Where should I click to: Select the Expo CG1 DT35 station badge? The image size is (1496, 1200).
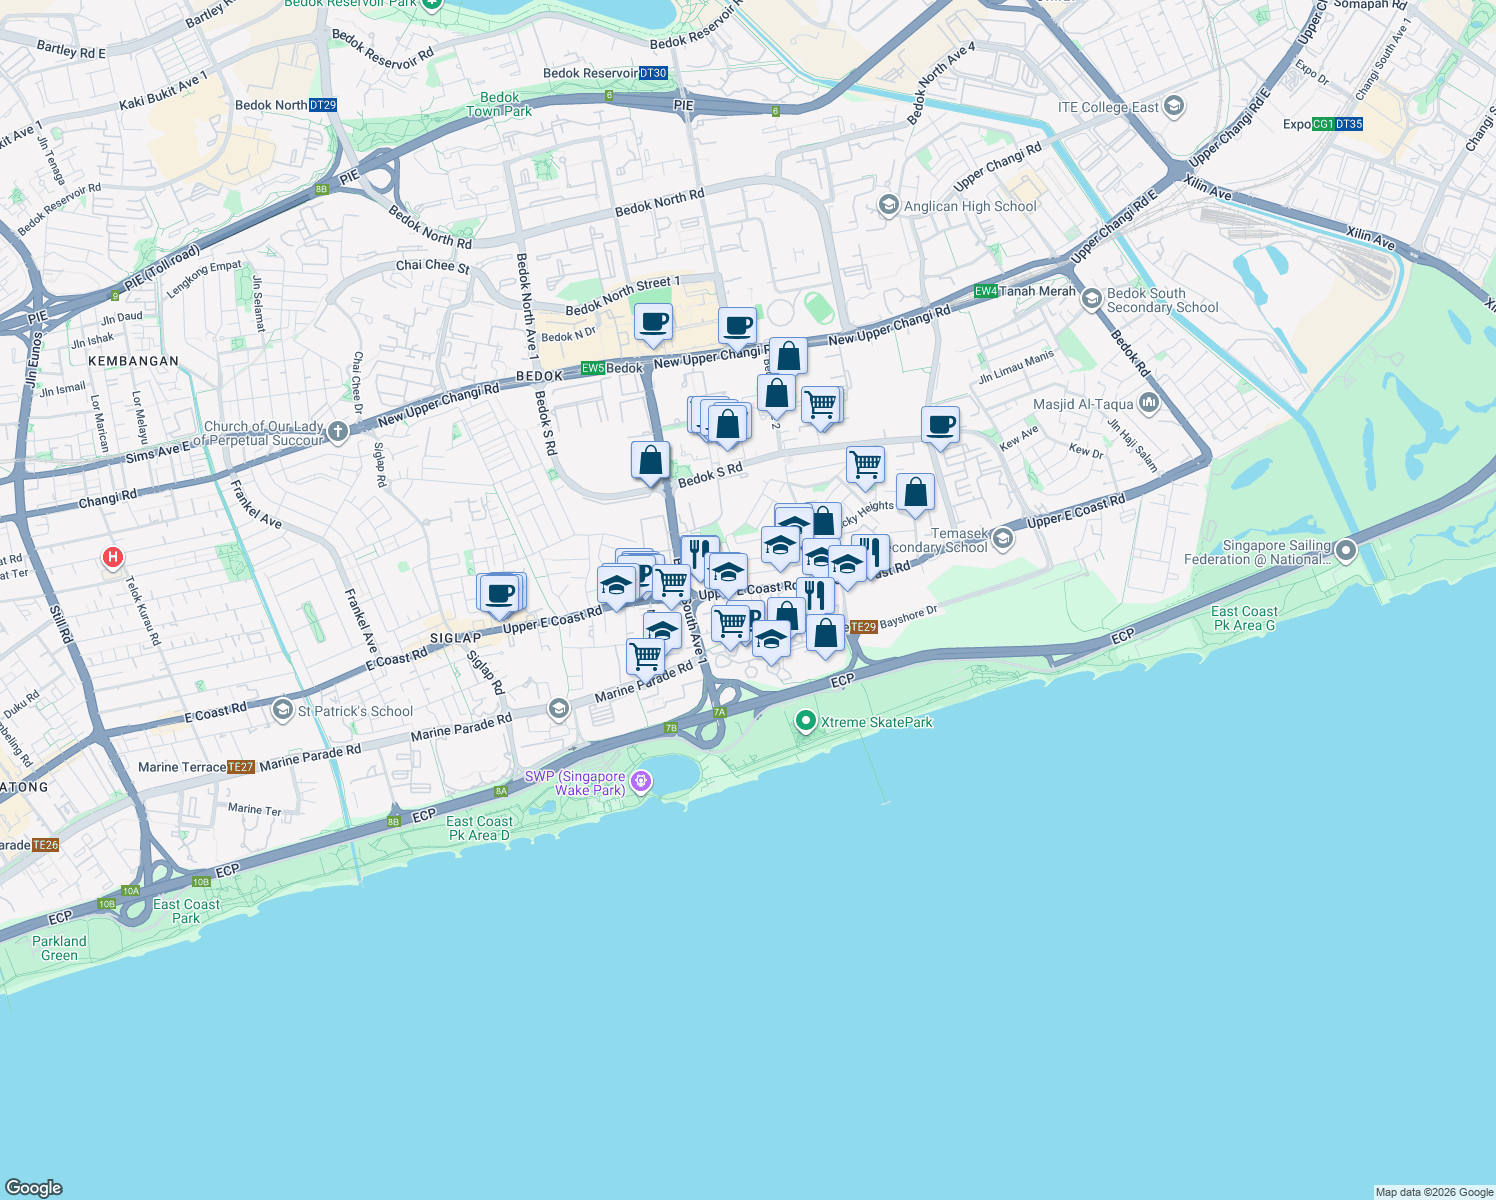tap(1337, 124)
